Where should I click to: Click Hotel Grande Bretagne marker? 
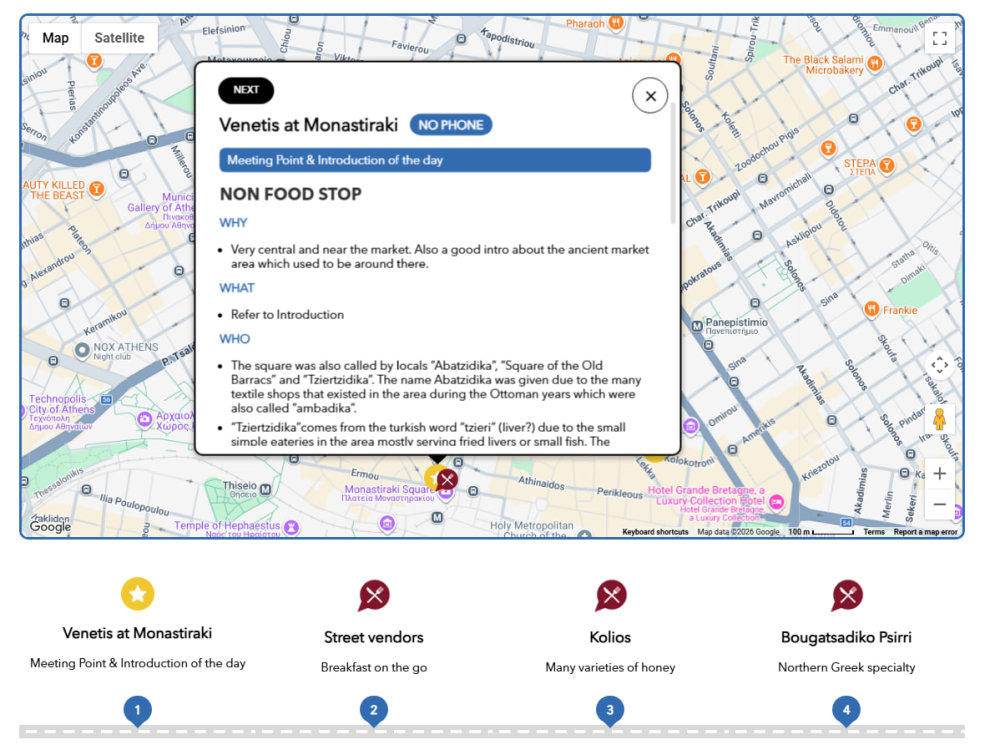pos(776,502)
